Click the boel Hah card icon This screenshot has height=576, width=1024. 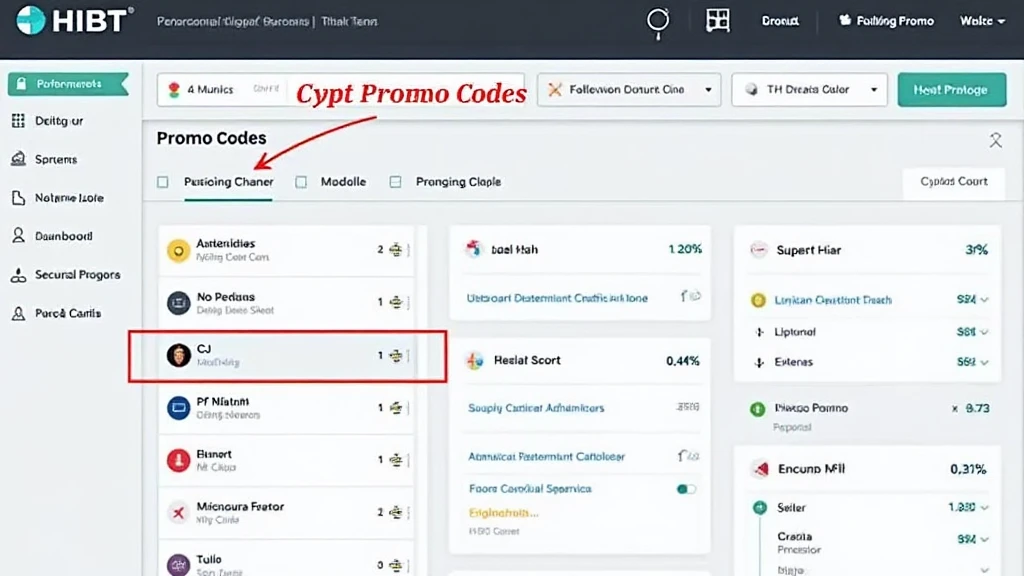tap(473, 249)
